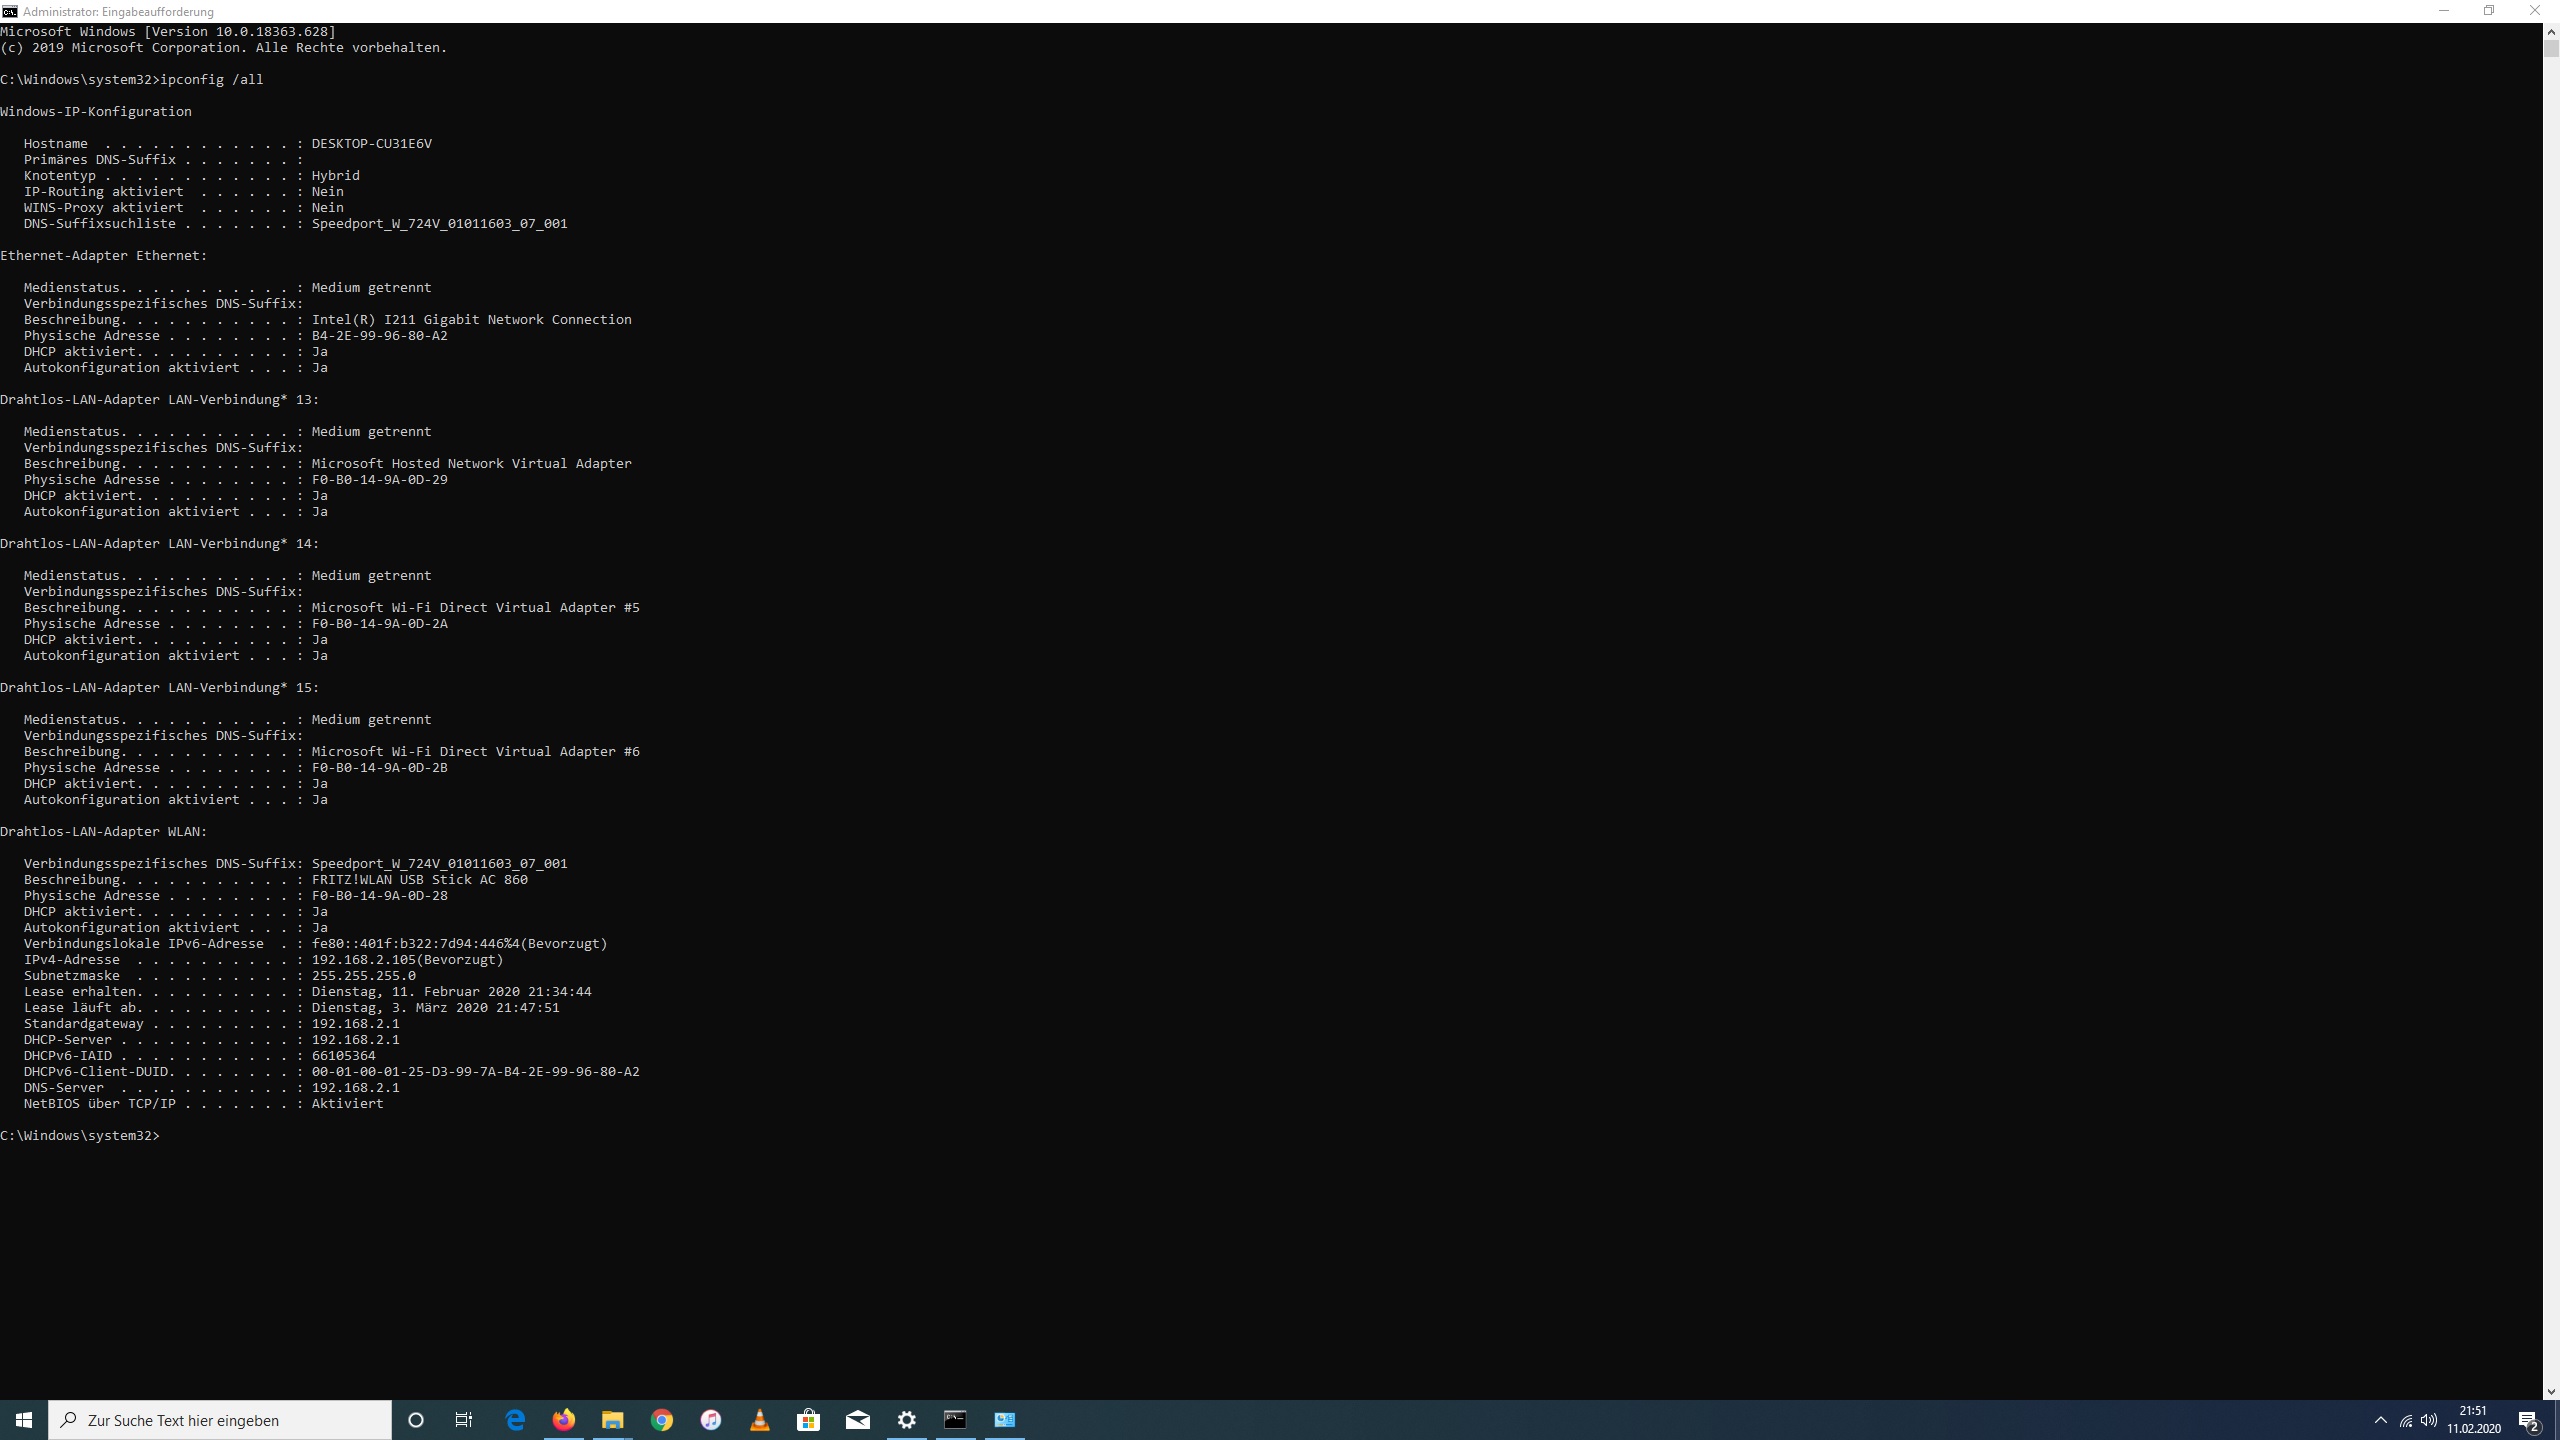This screenshot has width=2560, height=1440.
Task: Launch Firefox from taskbar
Action: 564,1420
